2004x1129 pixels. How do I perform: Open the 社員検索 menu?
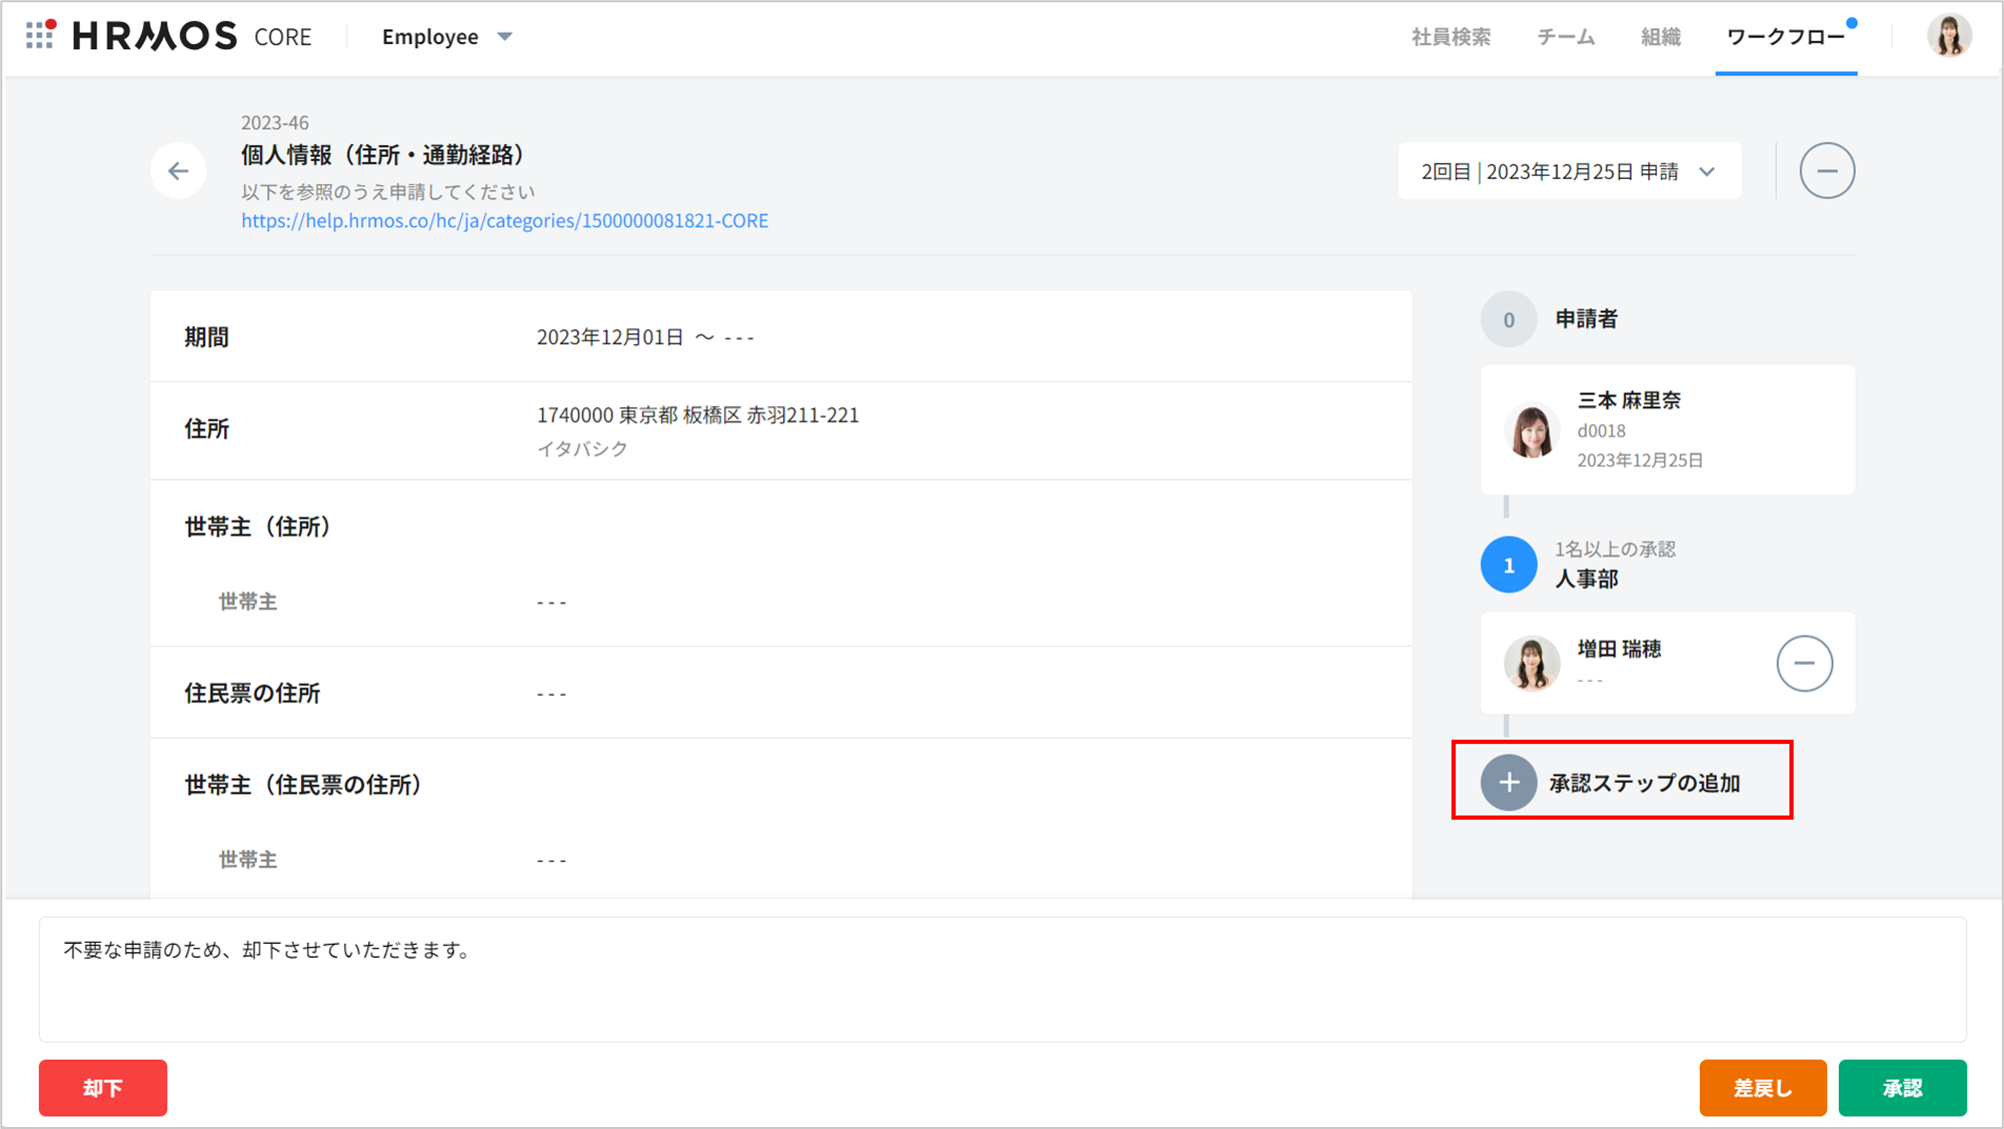click(1450, 37)
